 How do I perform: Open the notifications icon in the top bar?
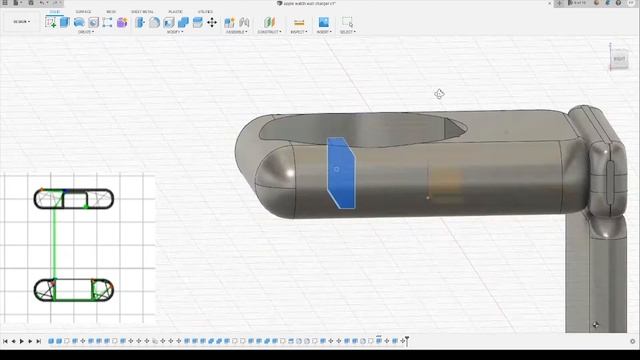coord(608,3)
